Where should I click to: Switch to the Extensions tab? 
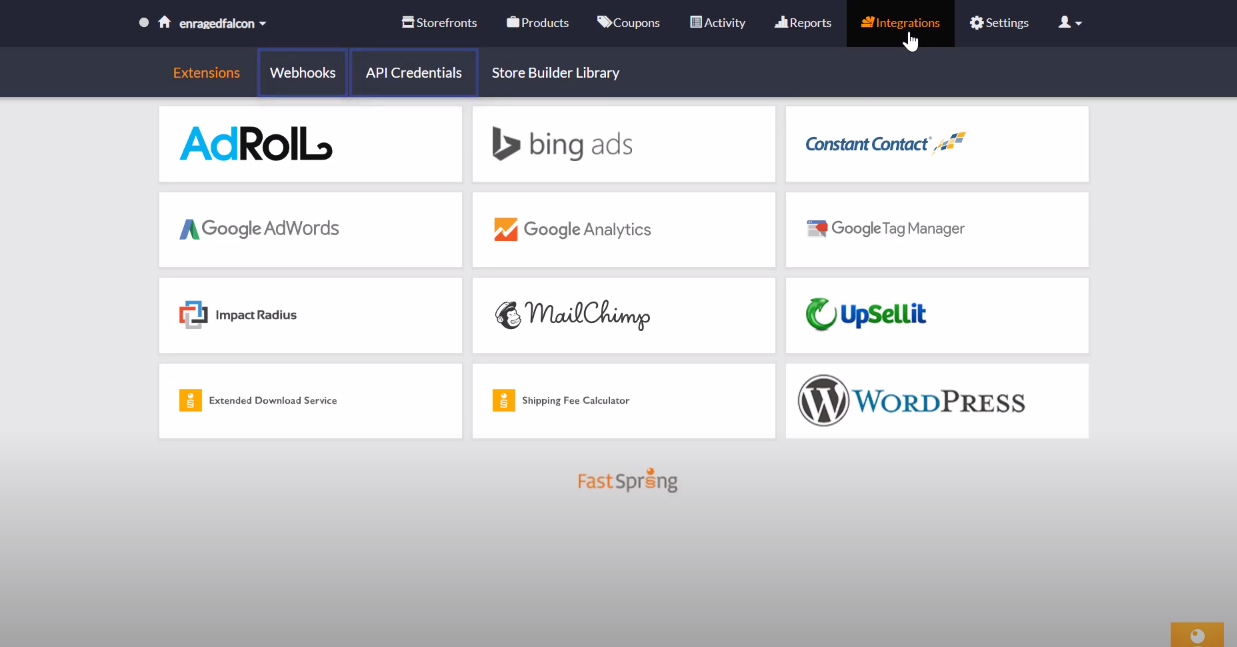206,73
